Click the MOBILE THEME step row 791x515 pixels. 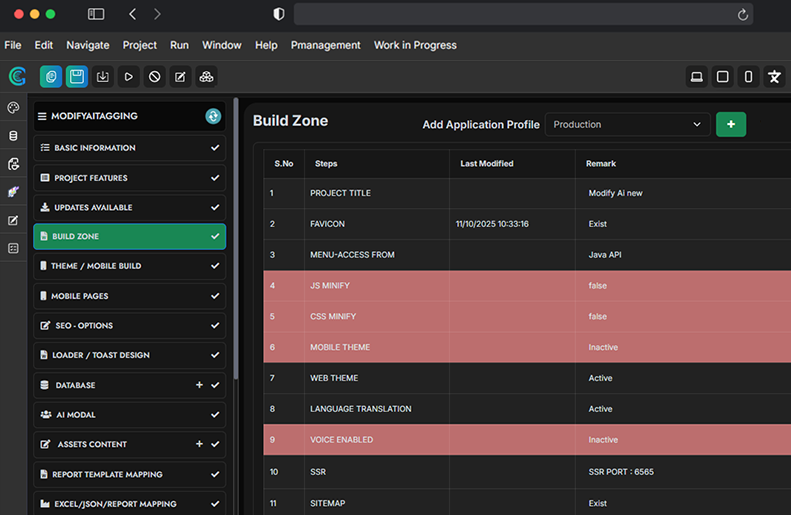click(527, 347)
